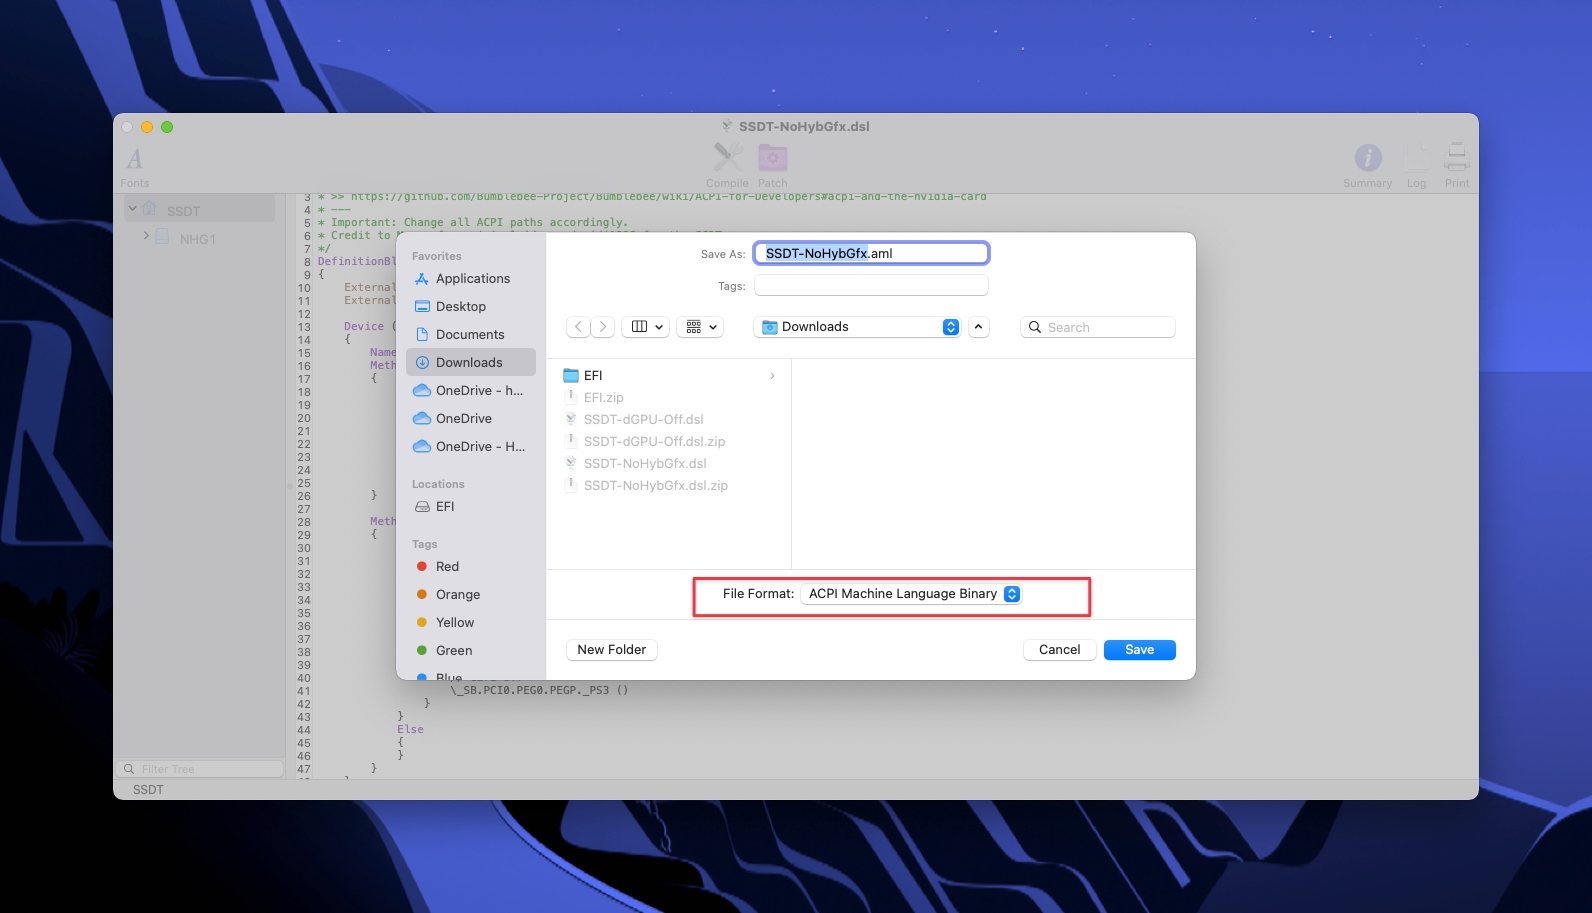
Task: Select the plain OneDrive sidebar entry
Action: point(471,419)
